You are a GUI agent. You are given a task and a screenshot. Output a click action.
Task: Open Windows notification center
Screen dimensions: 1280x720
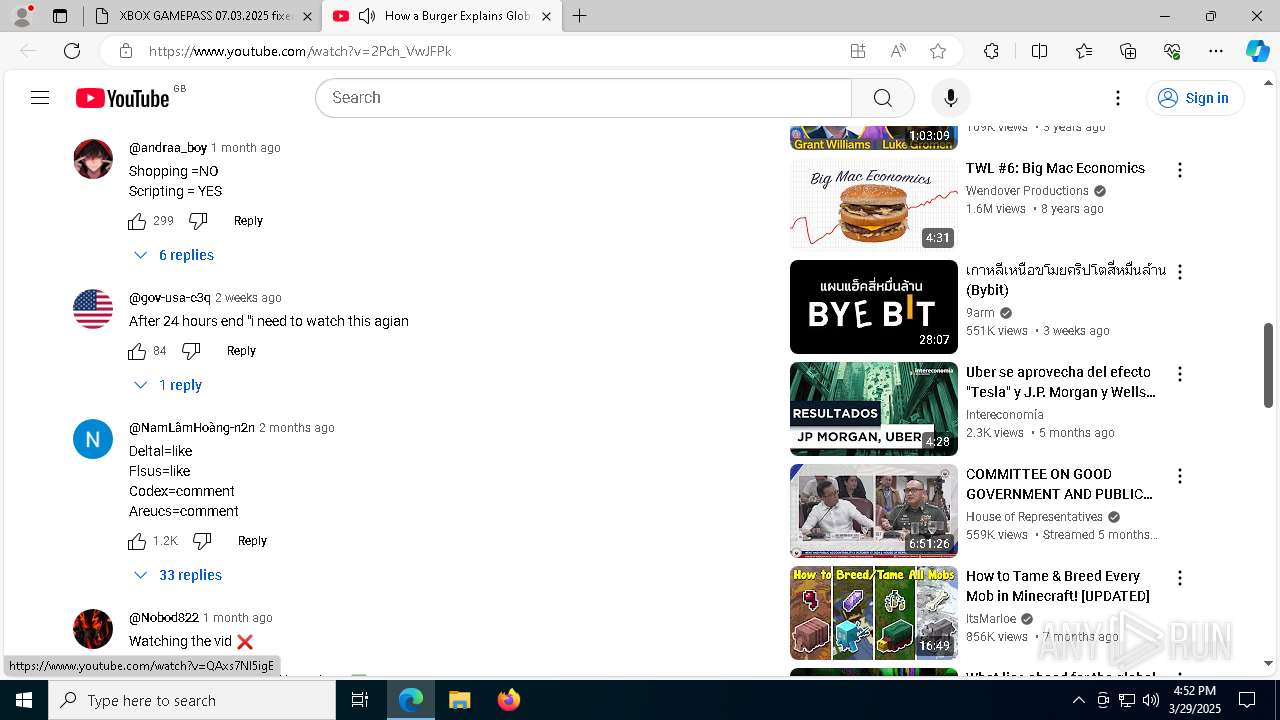click(x=1247, y=700)
